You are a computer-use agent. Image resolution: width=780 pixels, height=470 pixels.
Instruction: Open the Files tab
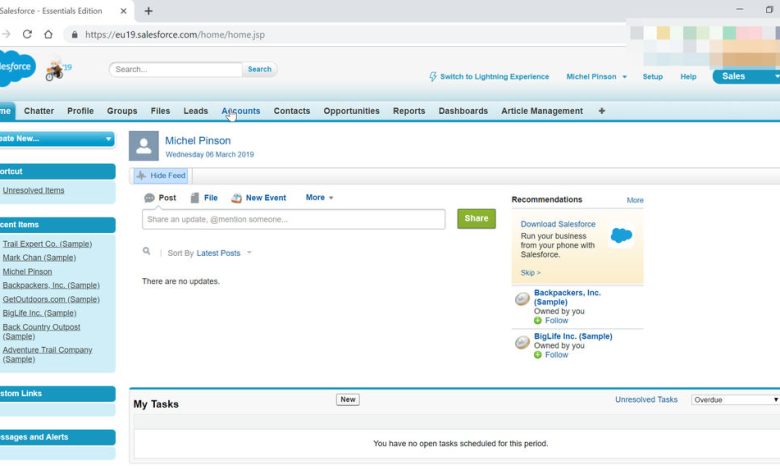[160, 111]
